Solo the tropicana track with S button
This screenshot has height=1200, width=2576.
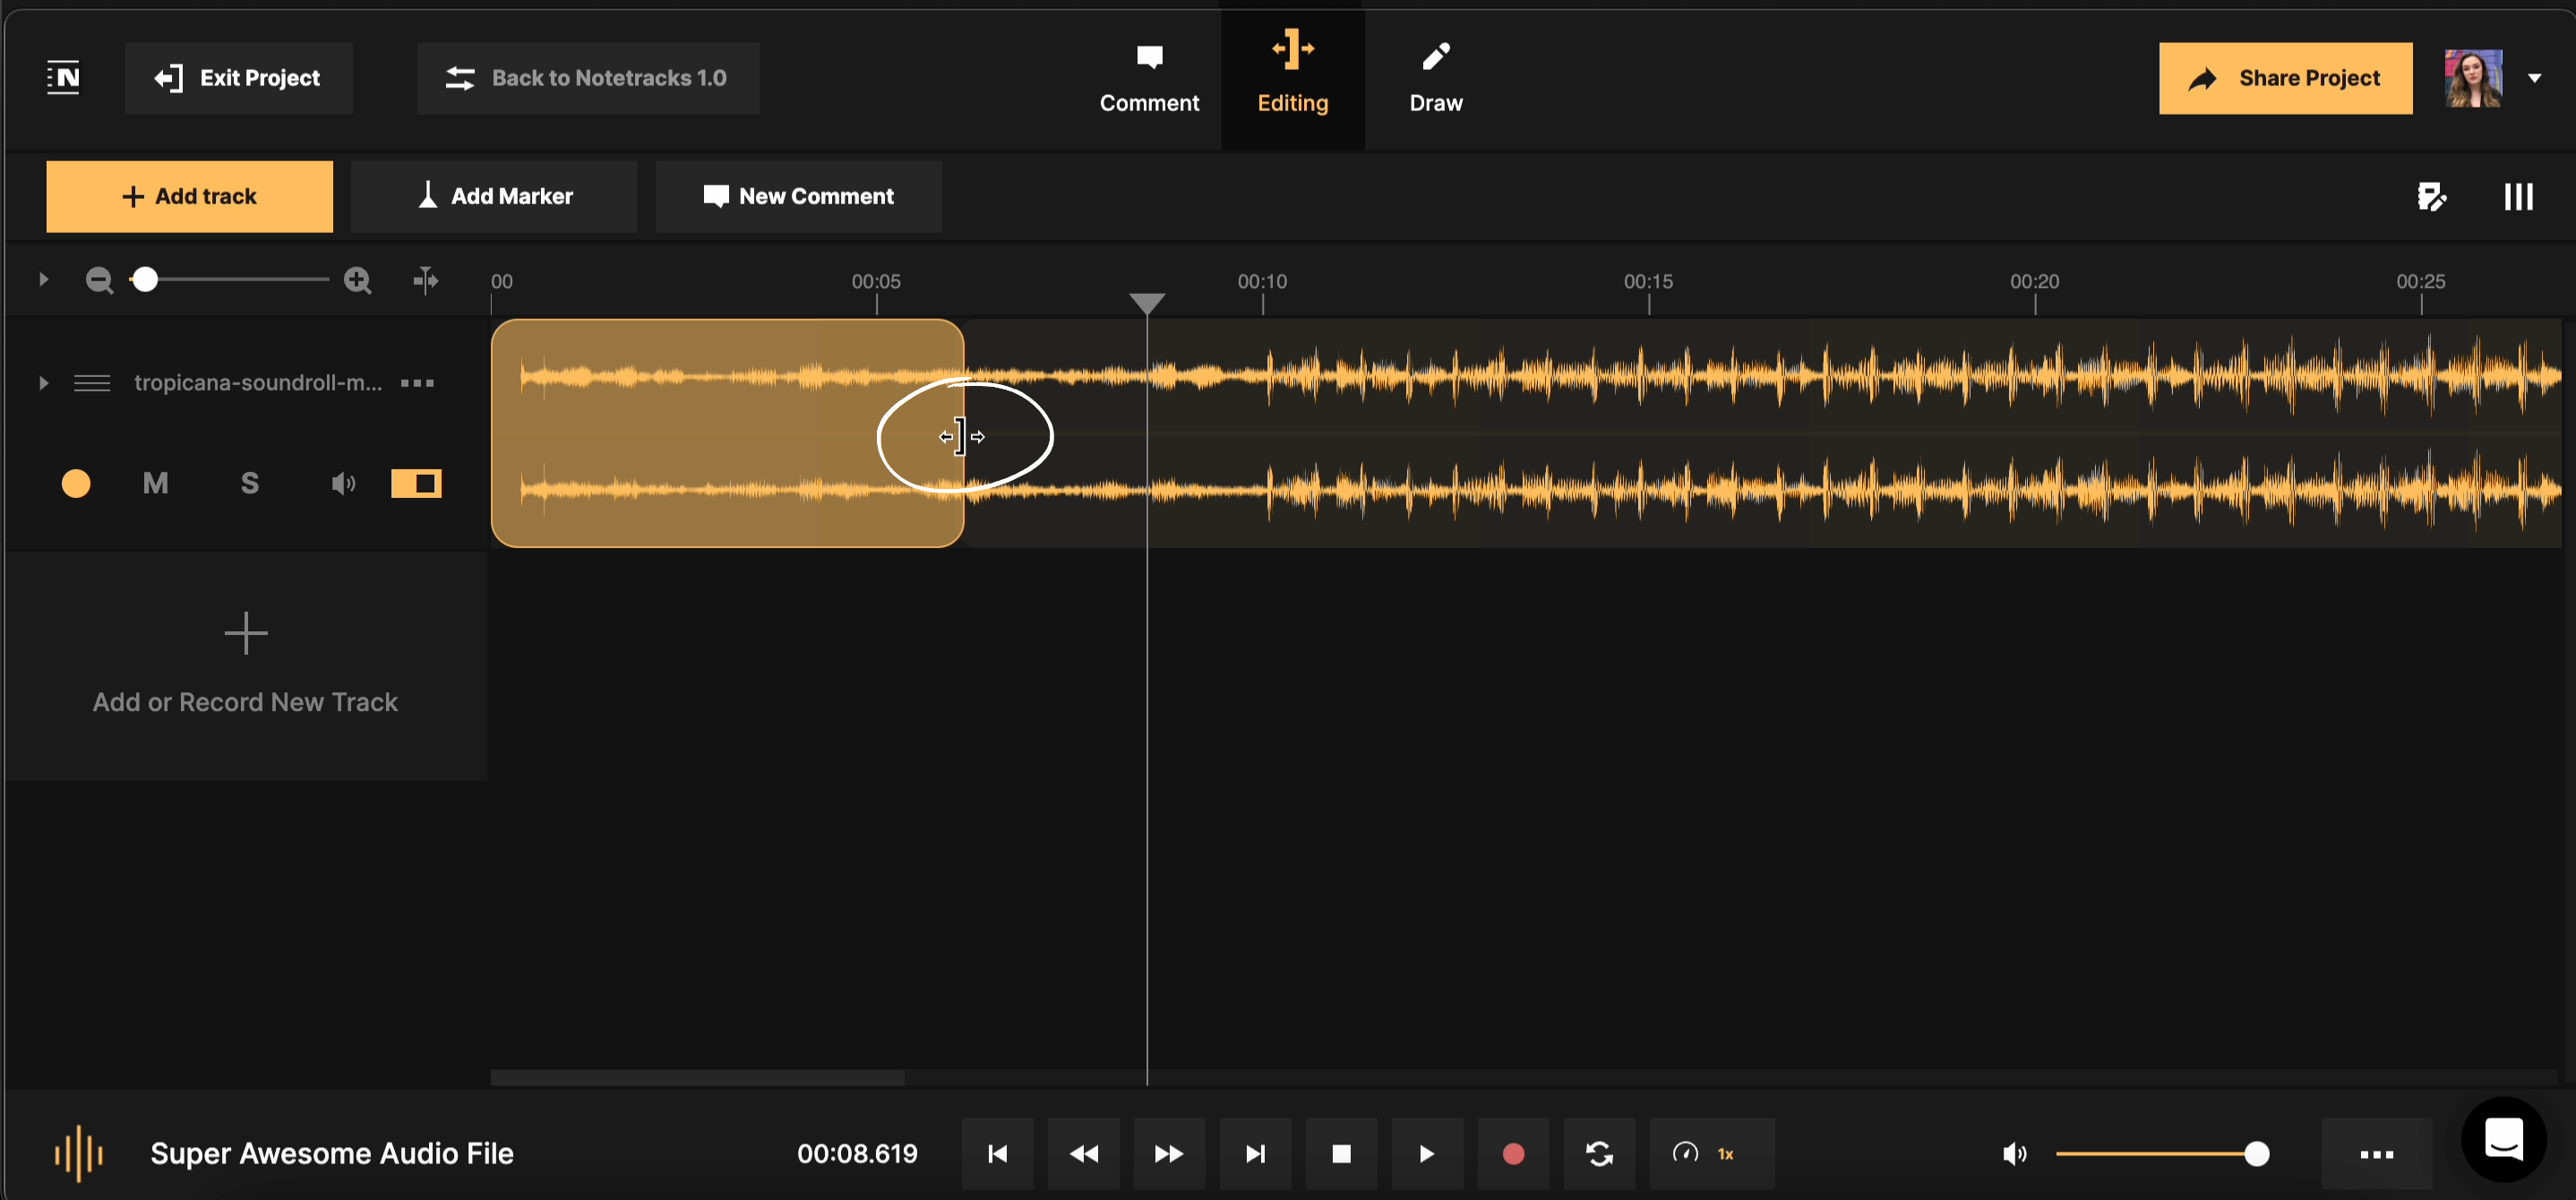click(249, 483)
